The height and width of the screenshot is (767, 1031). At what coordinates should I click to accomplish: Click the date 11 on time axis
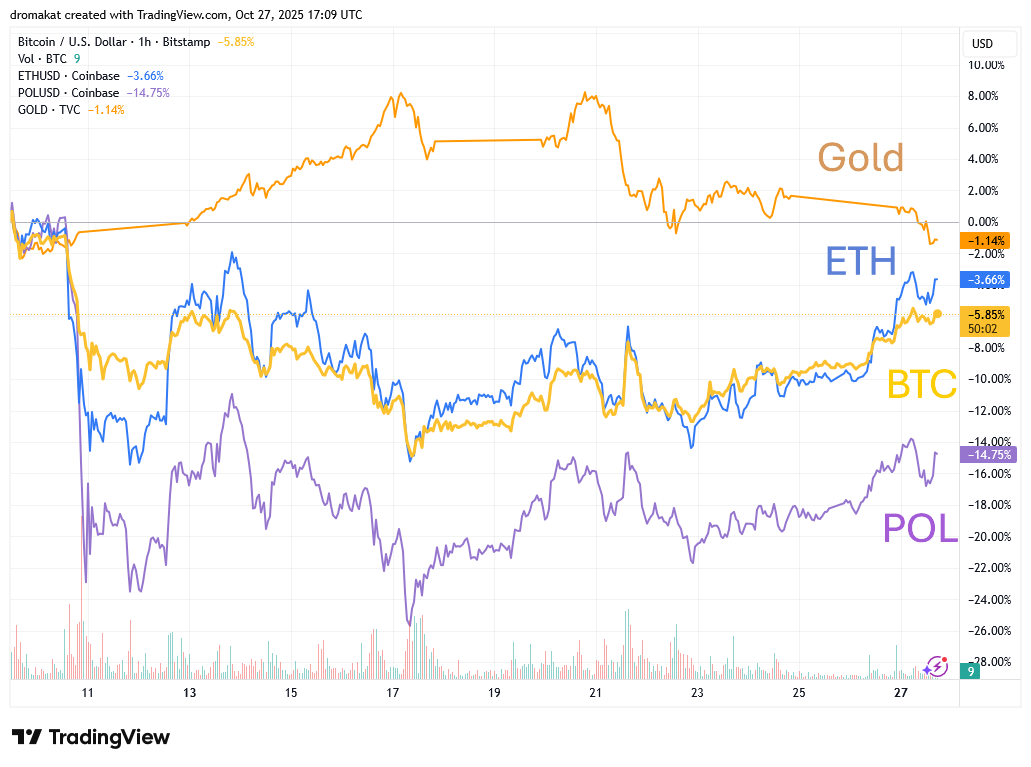point(88,693)
